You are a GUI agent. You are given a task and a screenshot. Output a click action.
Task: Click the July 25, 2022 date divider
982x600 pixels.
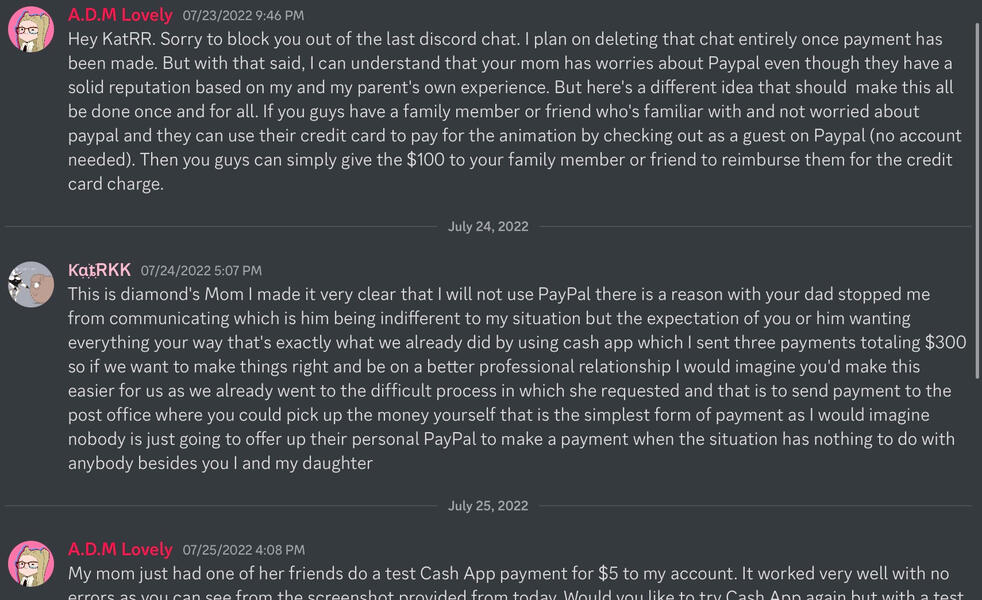point(488,506)
